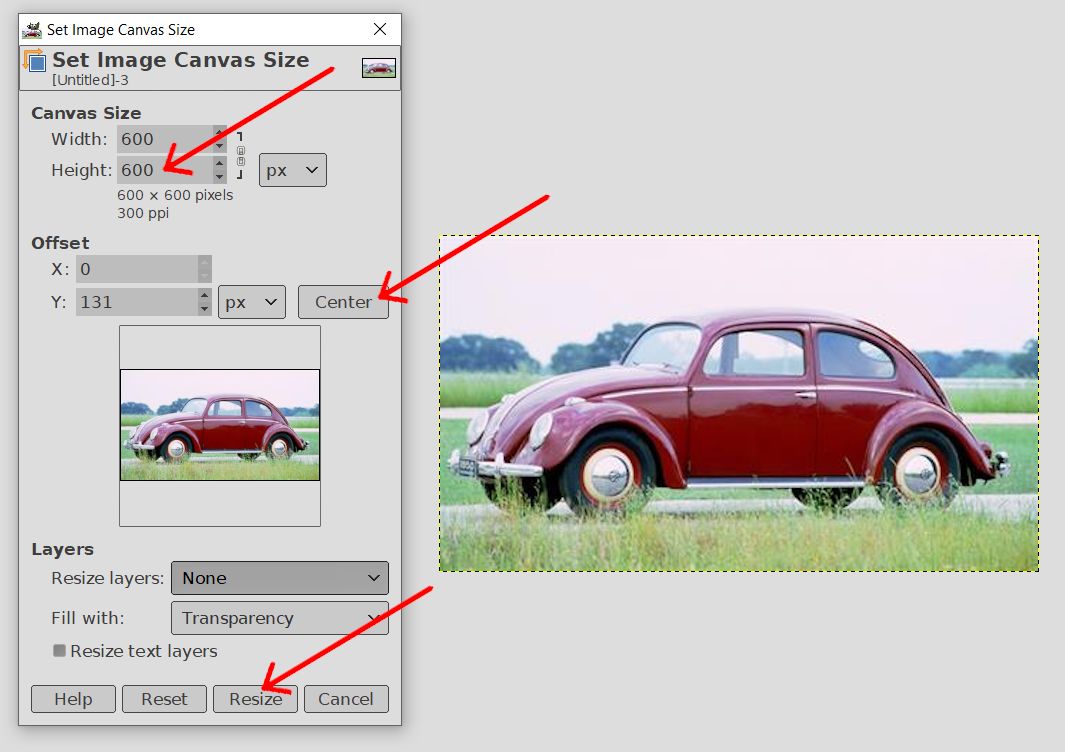The height and width of the screenshot is (752, 1065).
Task: Open the Fill with Transparency dropdown
Action: tap(280, 618)
